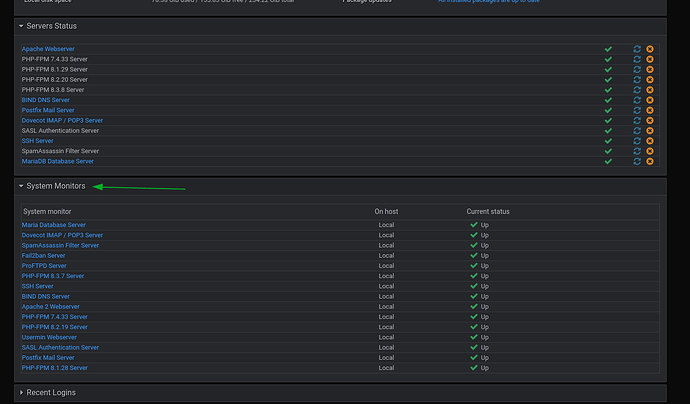The height and width of the screenshot is (404, 690).
Task: Click the green checkmark for Apache Webserver
Action: pyautogui.click(x=608, y=49)
